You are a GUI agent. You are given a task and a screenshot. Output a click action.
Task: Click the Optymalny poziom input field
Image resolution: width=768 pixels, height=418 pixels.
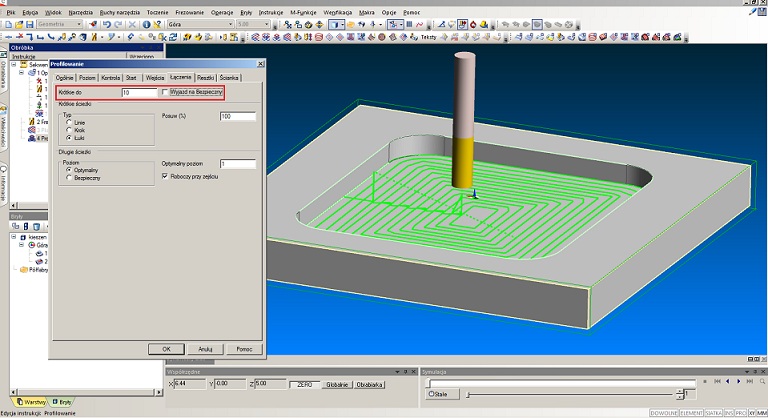pyautogui.click(x=238, y=164)
